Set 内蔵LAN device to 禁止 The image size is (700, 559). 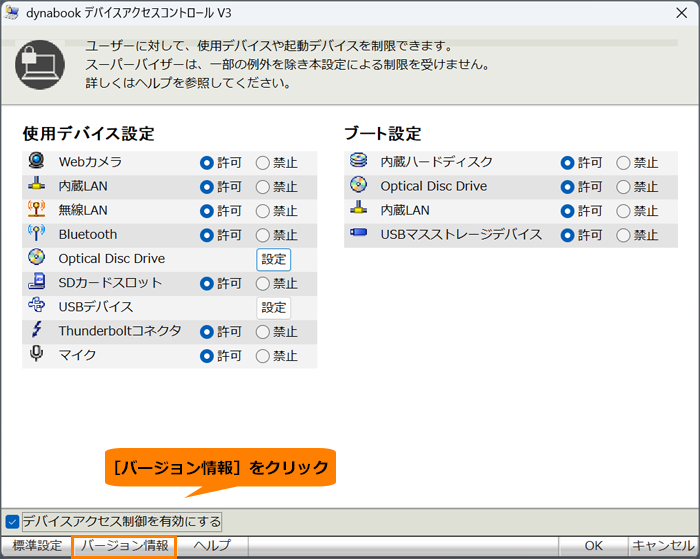pyautogui.click(x=262, y=187)
